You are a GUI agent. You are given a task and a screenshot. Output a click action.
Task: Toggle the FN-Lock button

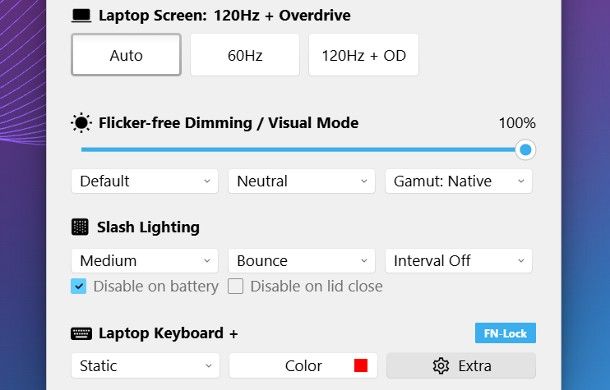505,333
